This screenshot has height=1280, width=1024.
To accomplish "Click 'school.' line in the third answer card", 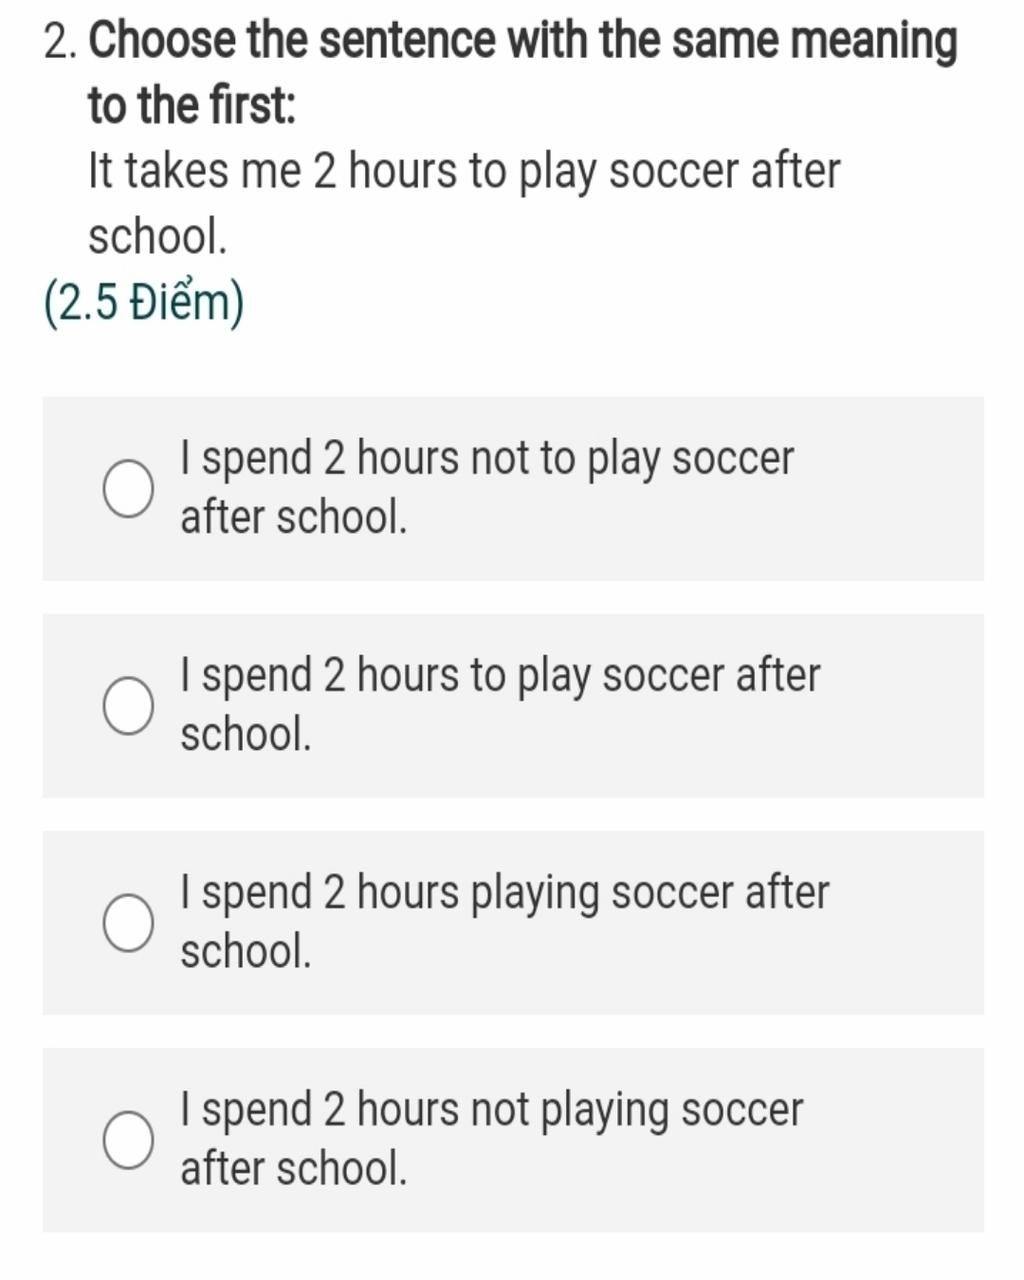I will (x=246, y=952).
